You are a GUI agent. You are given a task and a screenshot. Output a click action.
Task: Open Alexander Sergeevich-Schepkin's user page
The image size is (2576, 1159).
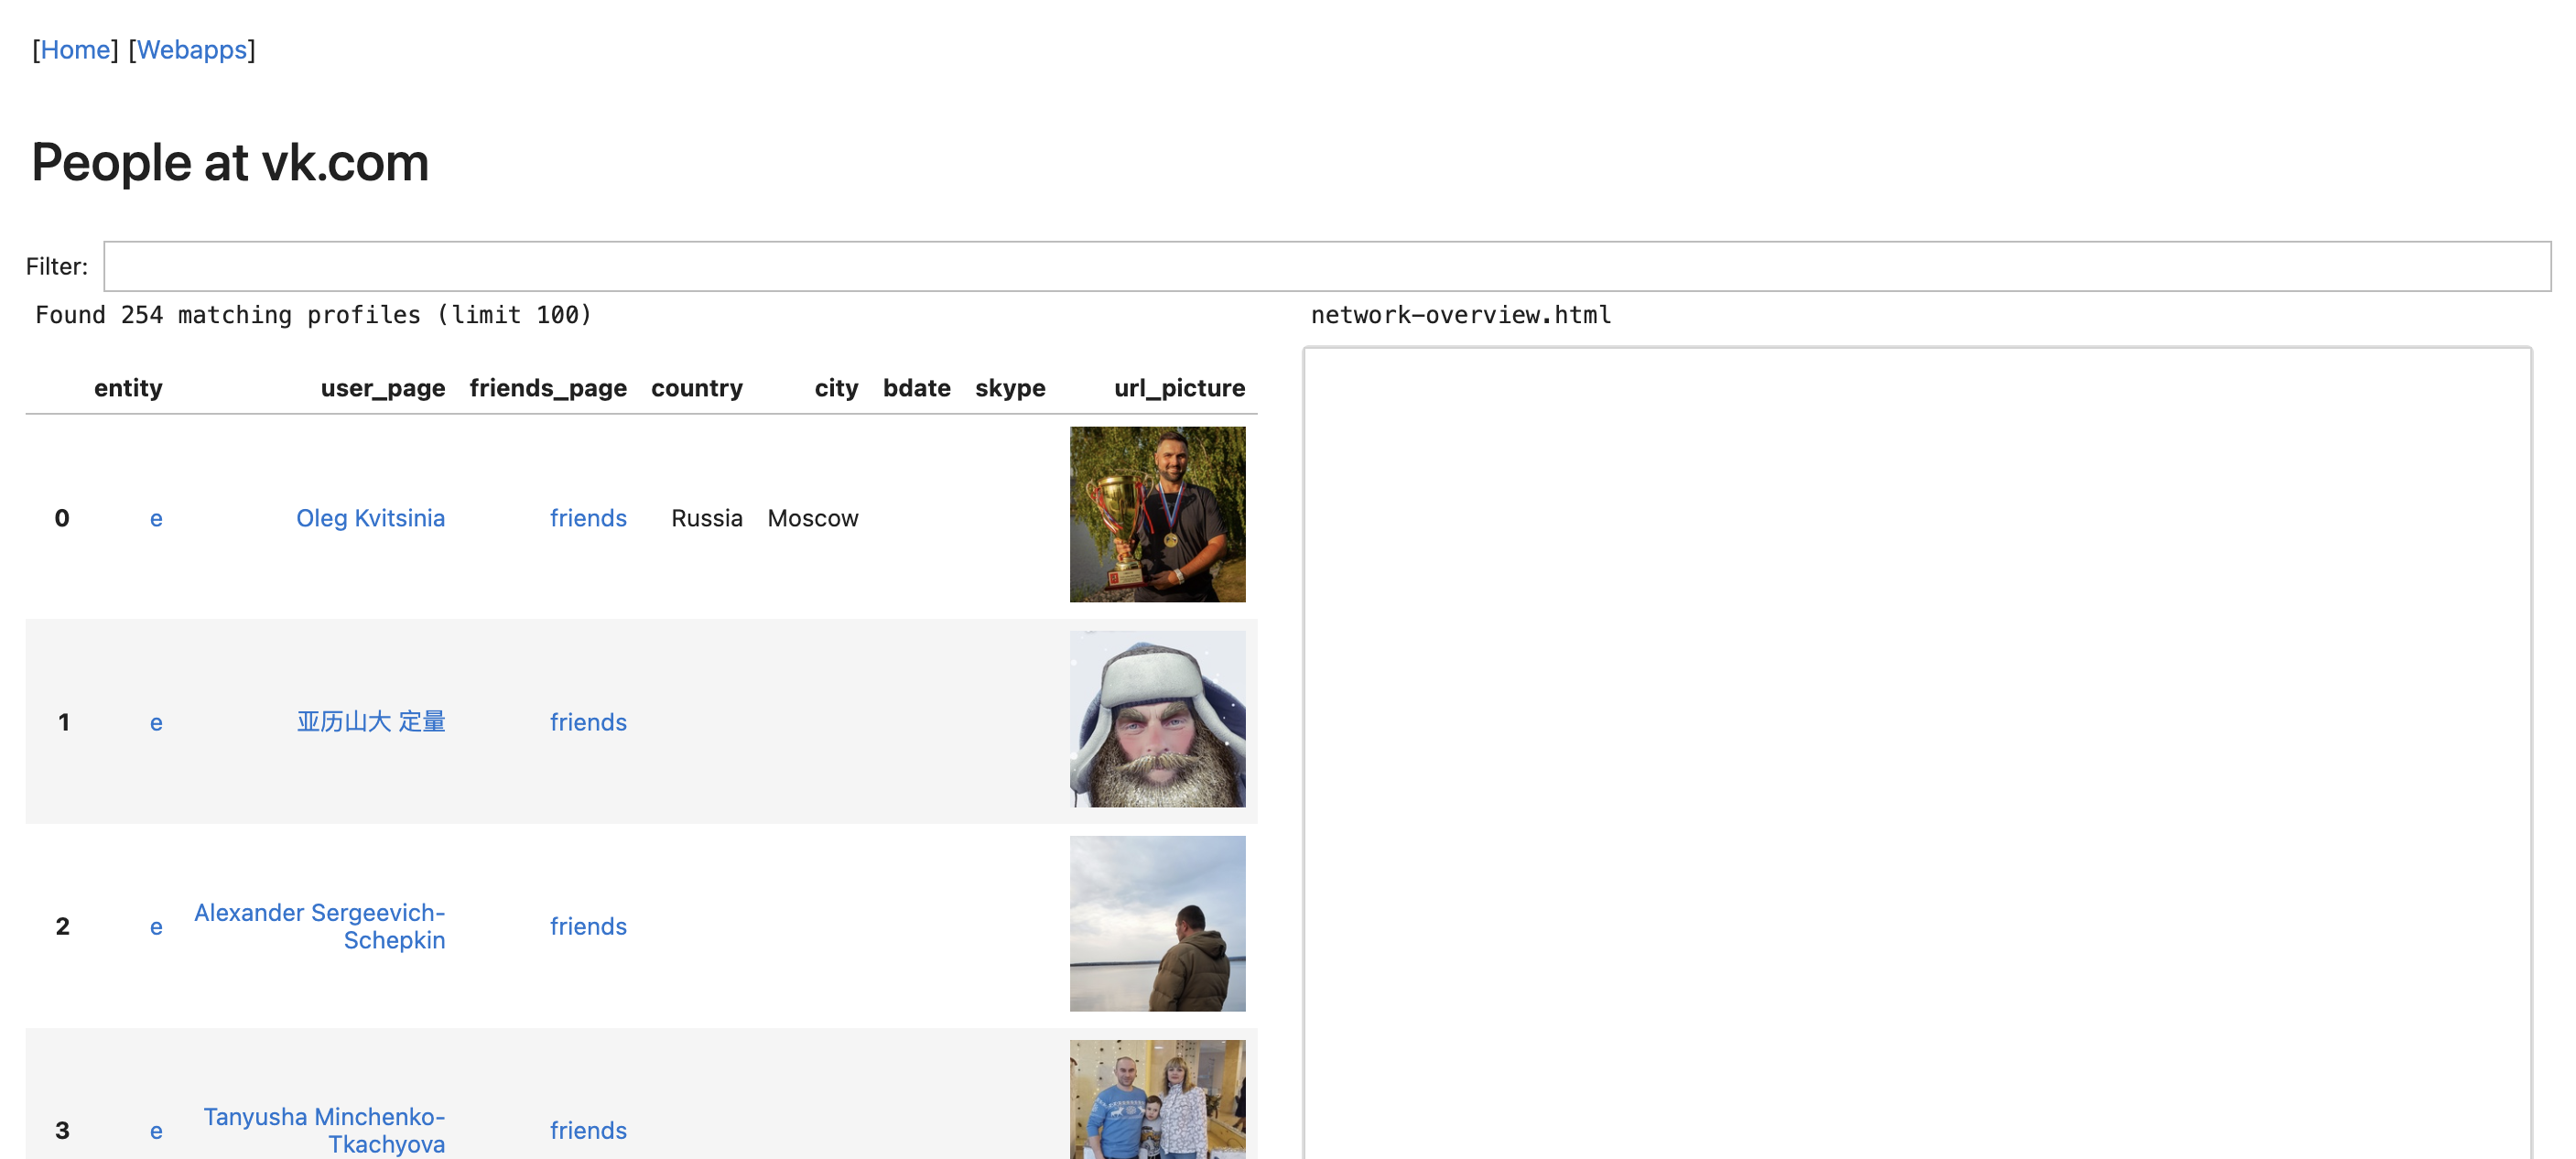pos(319,926)
